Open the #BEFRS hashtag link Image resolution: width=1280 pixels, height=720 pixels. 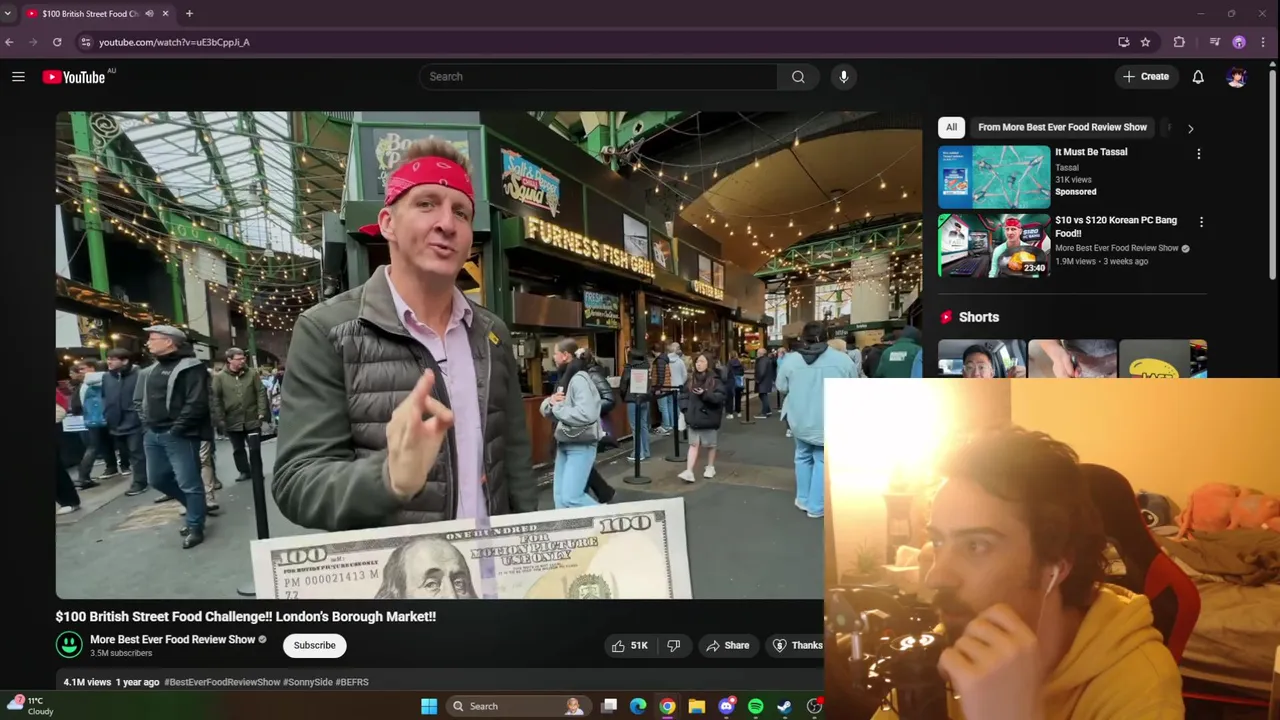(352, 682)
